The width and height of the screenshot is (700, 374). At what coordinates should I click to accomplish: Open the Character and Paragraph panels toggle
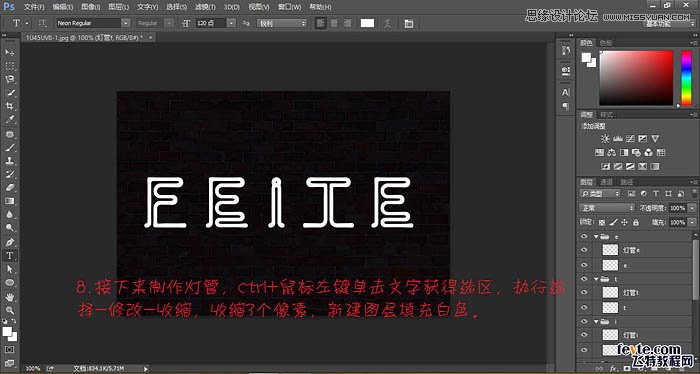[408, 23]
